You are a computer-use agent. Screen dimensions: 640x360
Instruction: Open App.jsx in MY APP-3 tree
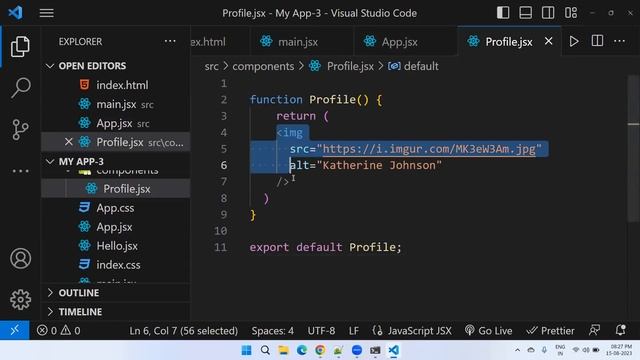(x=116, y=227)
